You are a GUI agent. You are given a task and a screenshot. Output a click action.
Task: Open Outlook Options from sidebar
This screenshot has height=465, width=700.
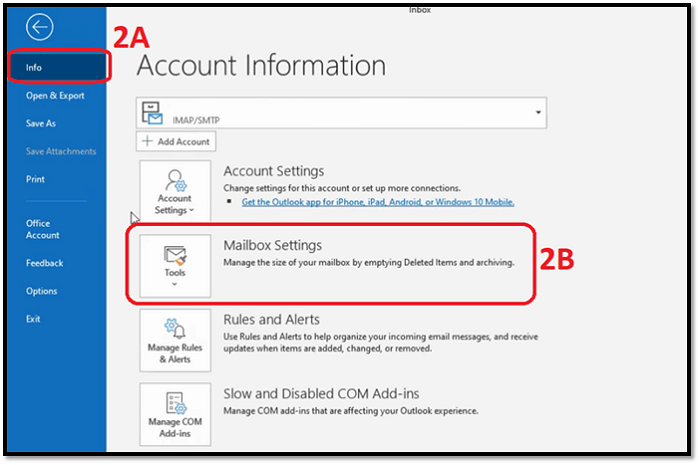tap(42, 291)
